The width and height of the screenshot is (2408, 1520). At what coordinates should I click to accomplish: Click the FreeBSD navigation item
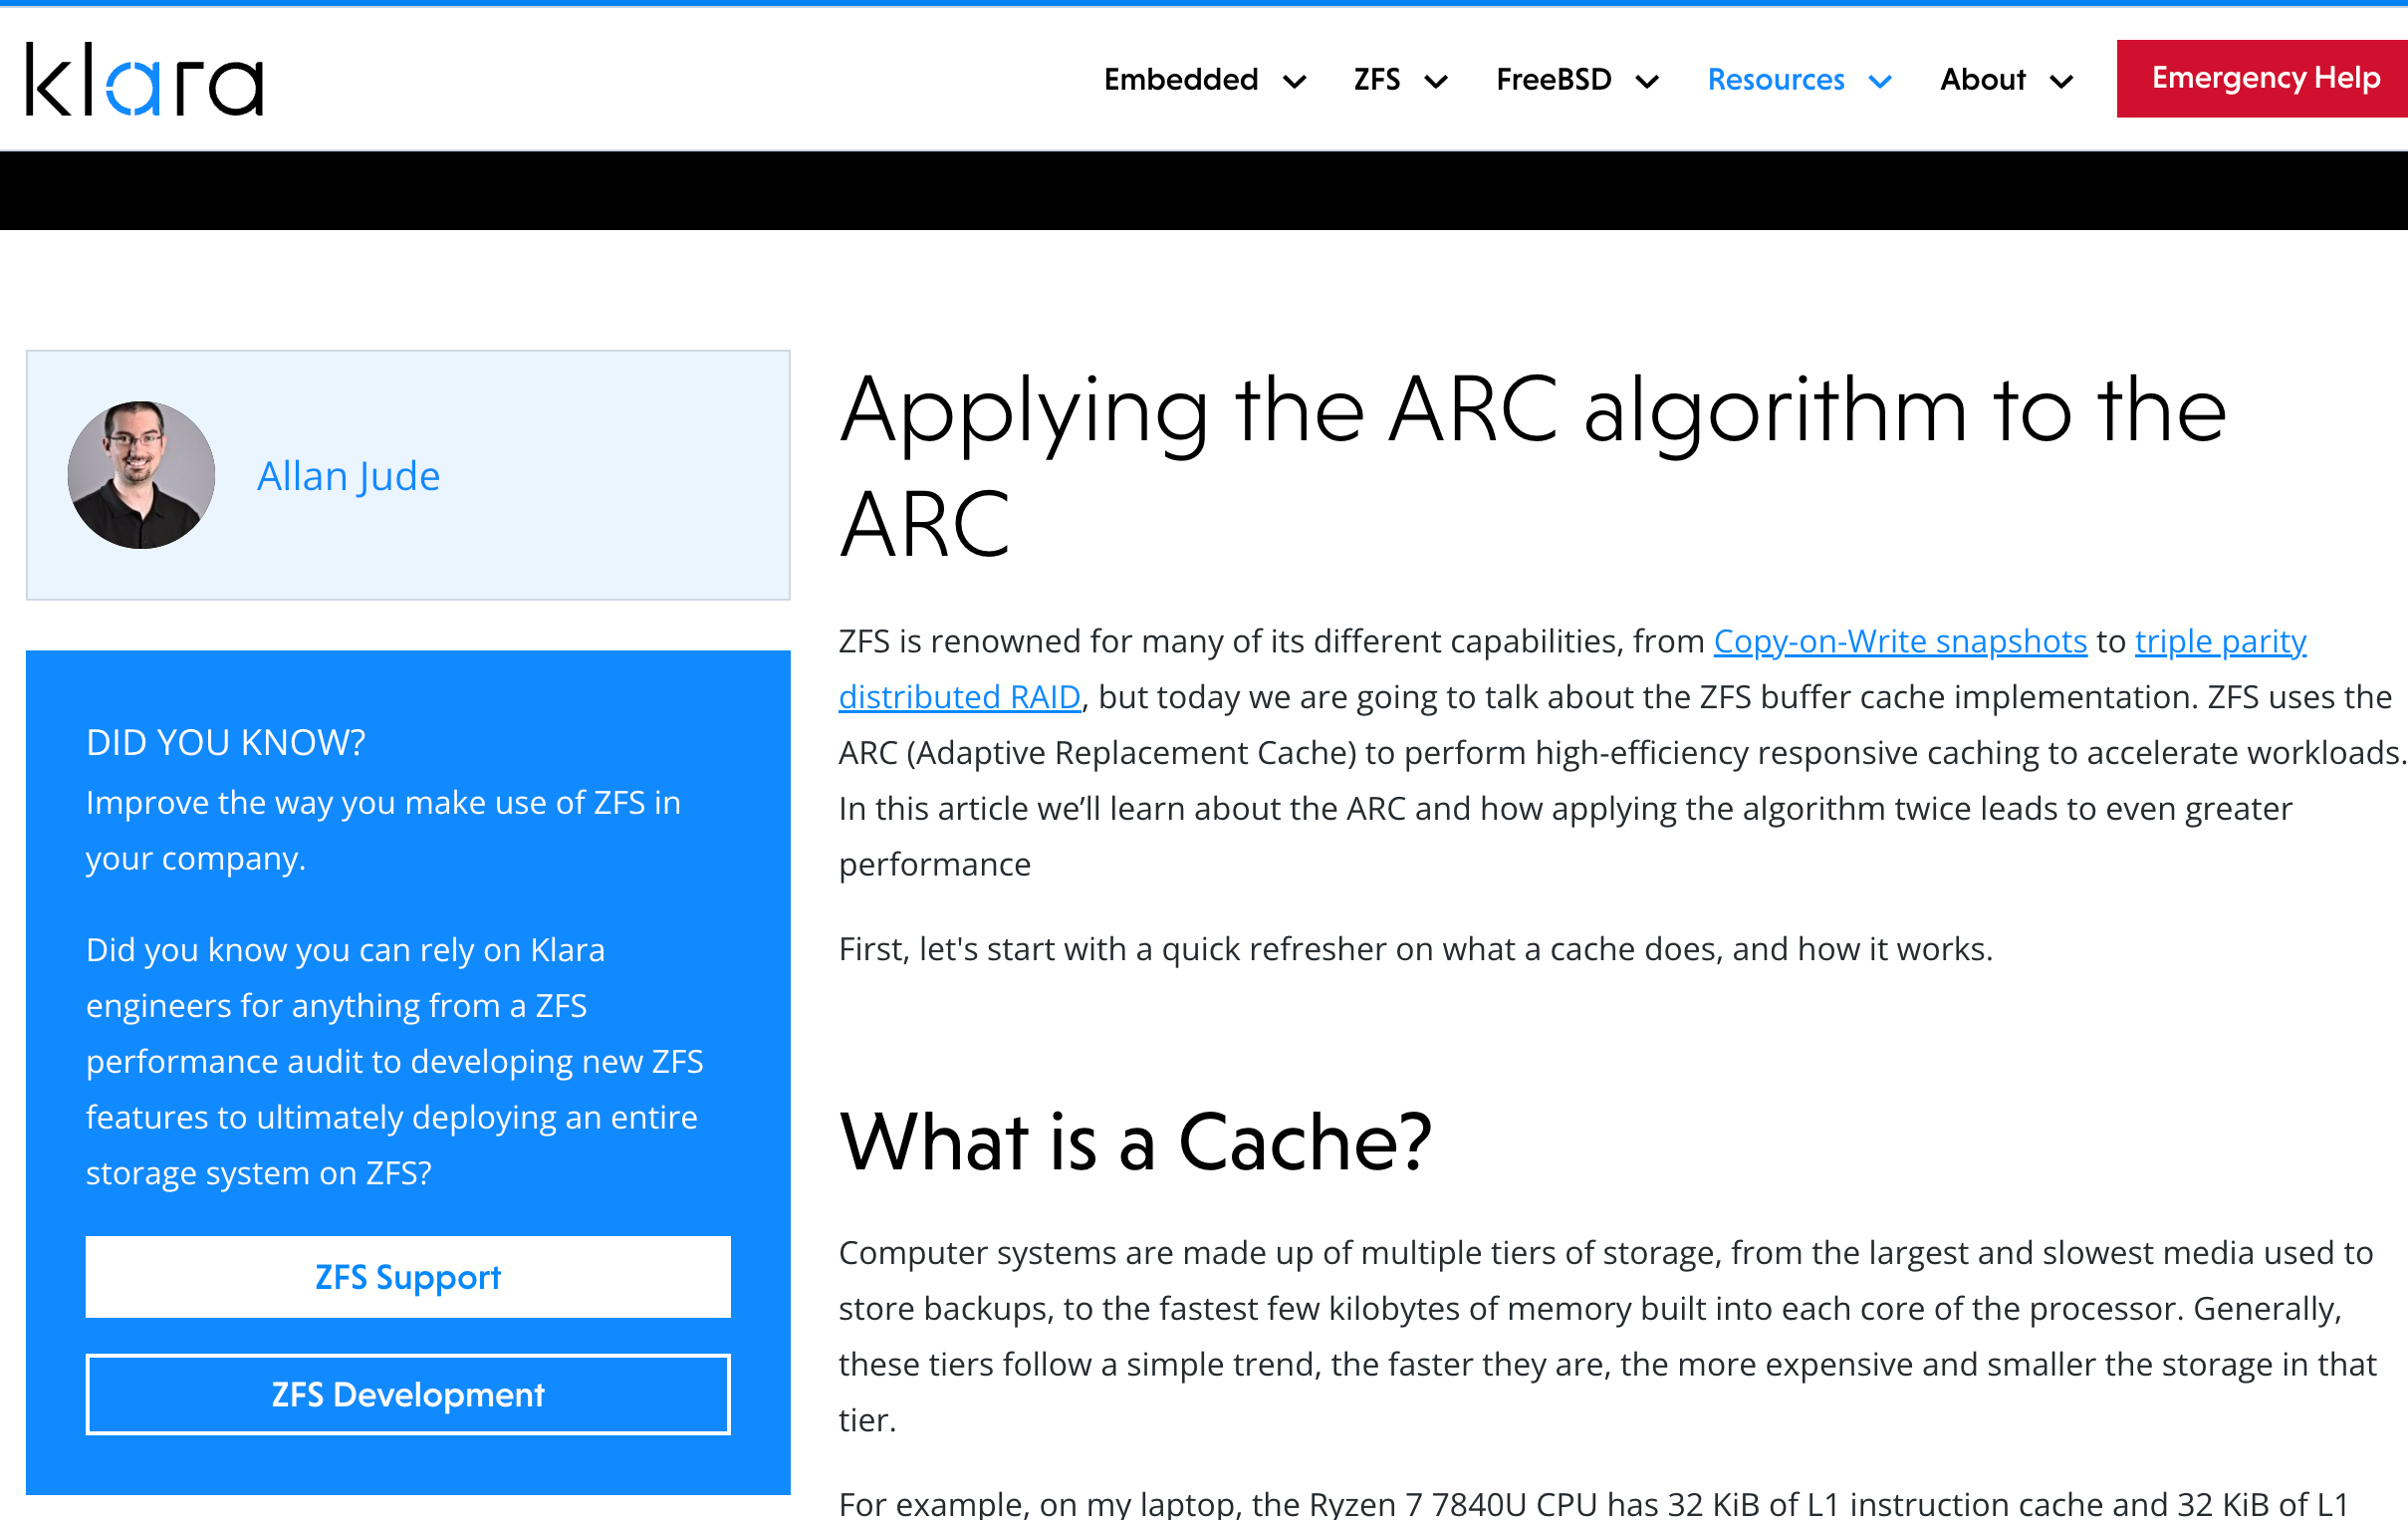1553,79
